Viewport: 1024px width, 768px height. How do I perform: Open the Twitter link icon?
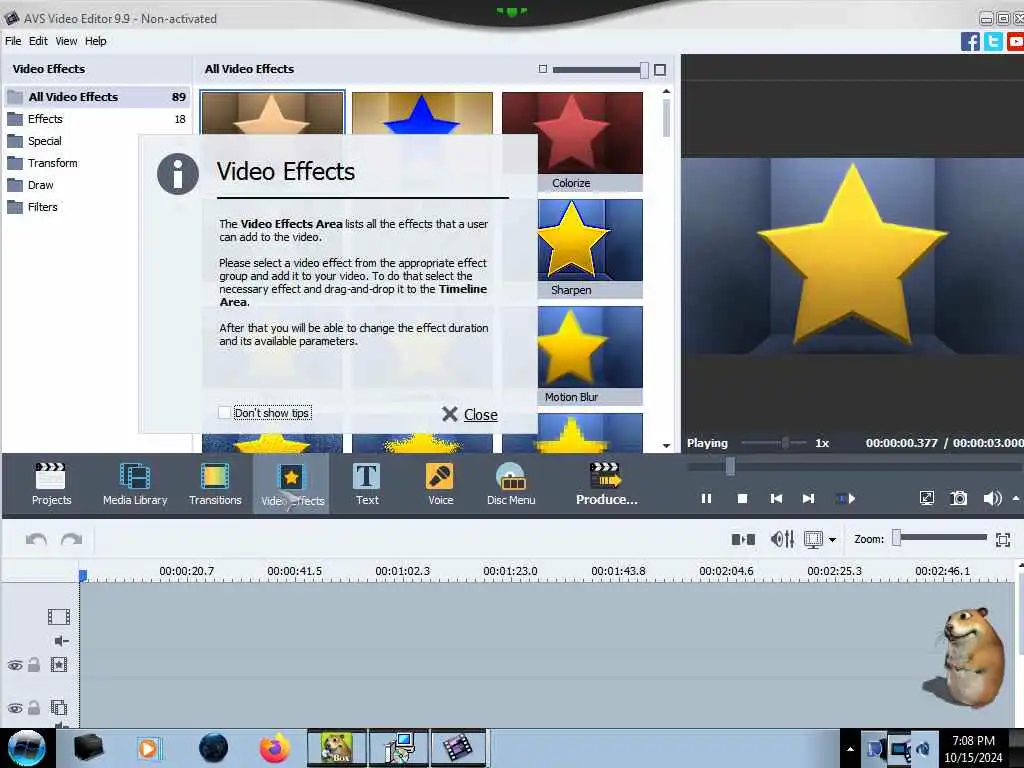993,42
